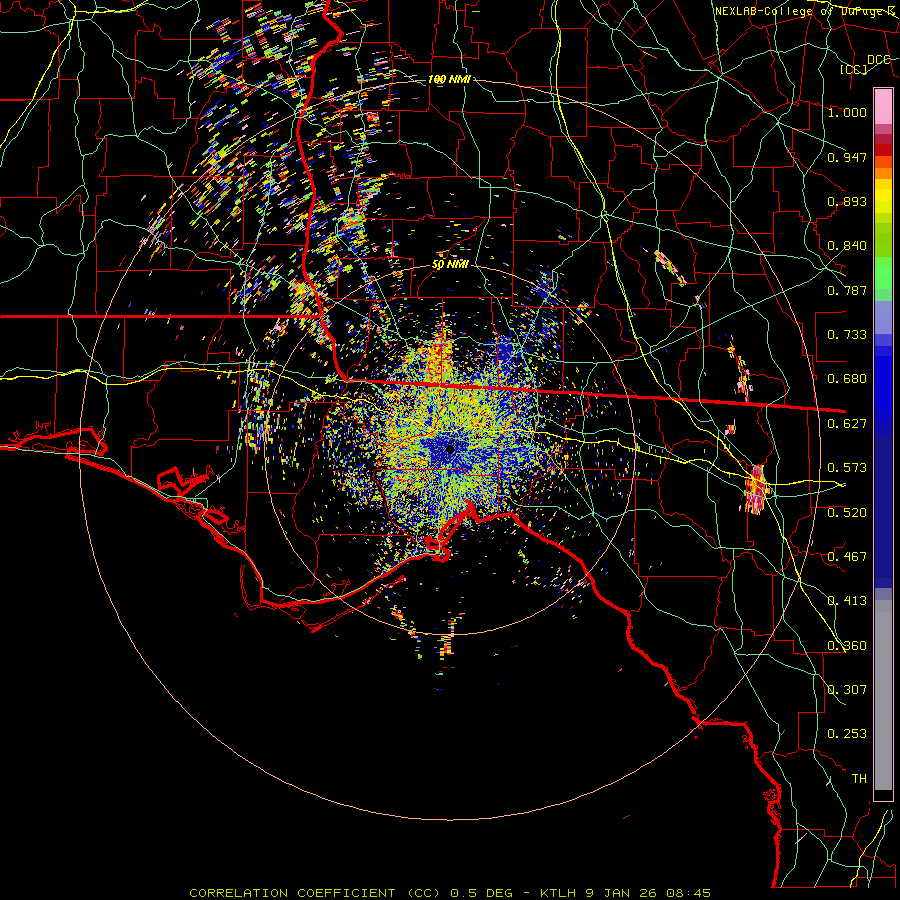Click the [CC] units label
Image resolution: width=900 pixels, height=900 pixels.
tap(854, 69)
